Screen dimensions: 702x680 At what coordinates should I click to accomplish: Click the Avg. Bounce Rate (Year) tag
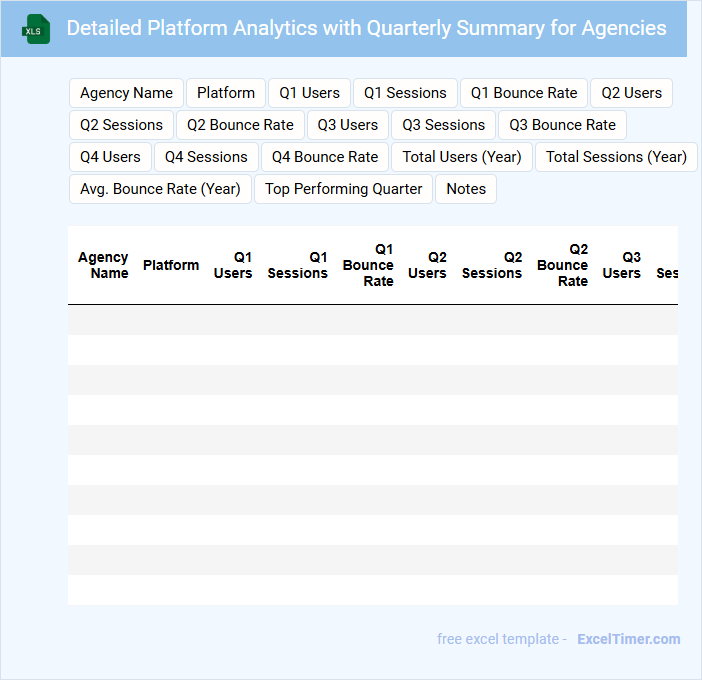(x=160, y=189)
